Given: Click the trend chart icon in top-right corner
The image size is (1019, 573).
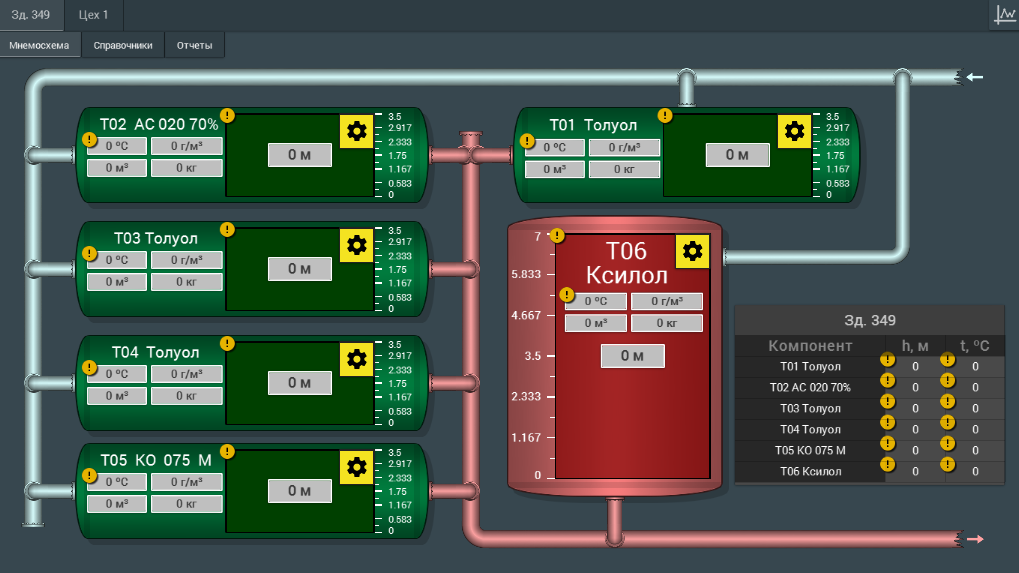Looking at the screenshot, I should [x=1005, y=14].
